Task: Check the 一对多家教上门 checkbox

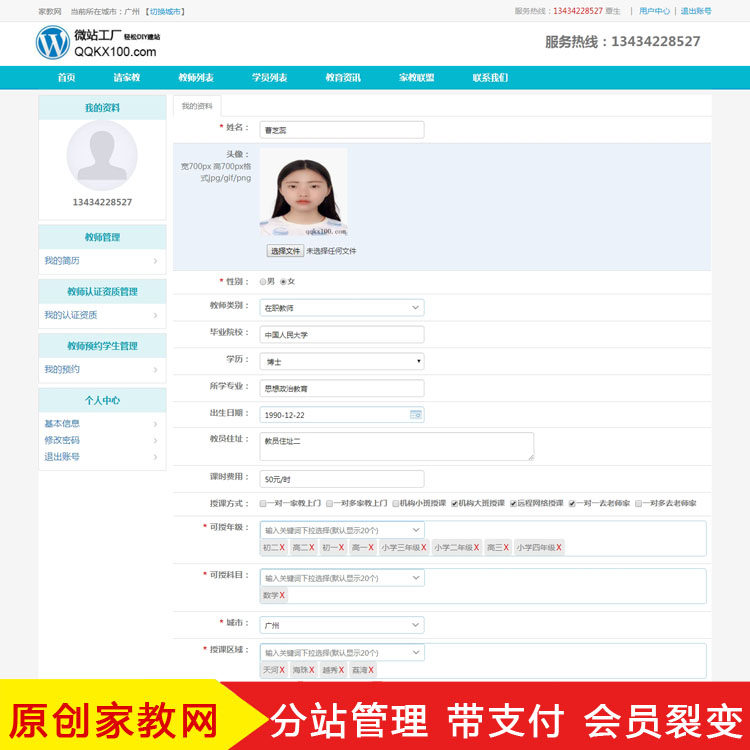Action: point(329,503)
